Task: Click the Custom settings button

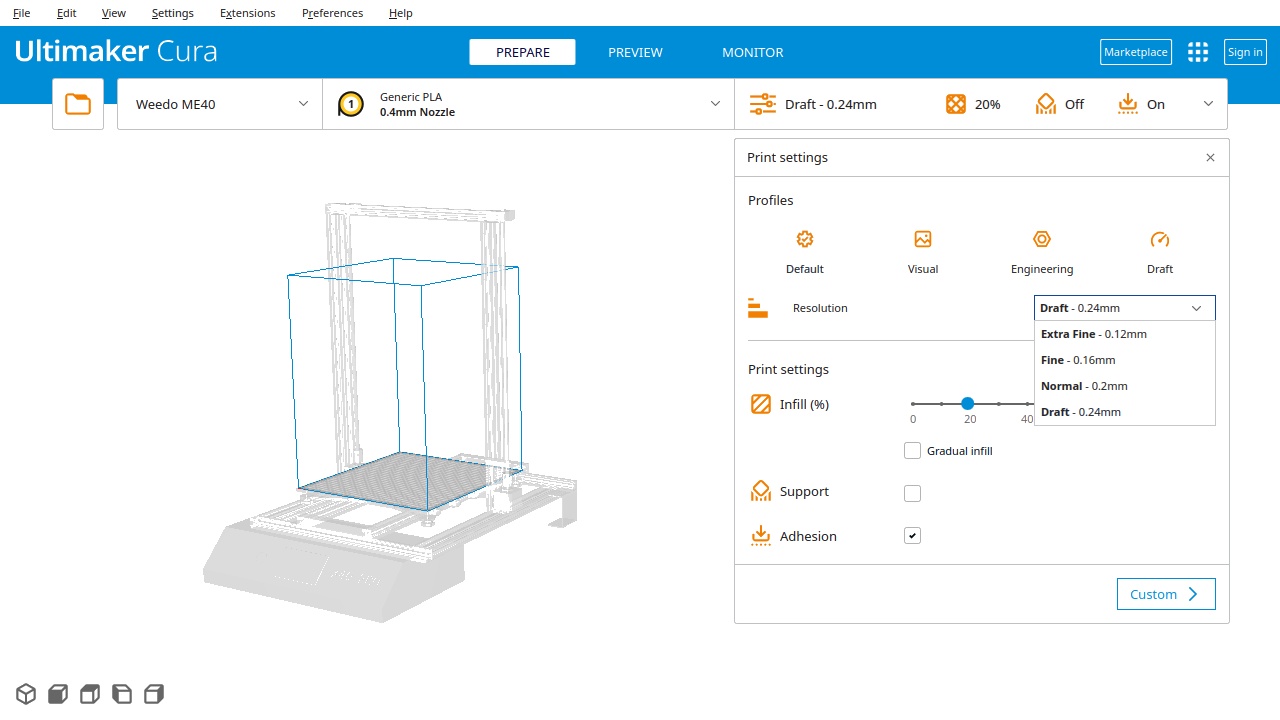Action: (1166, 594)
